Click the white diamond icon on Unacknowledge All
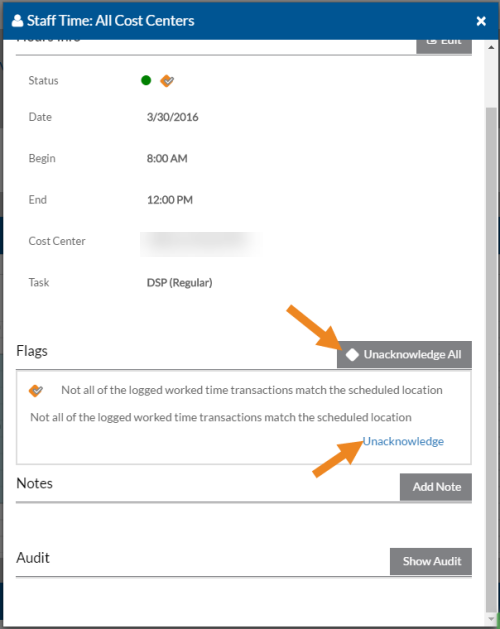500x629 pixels. click(352, 355)
